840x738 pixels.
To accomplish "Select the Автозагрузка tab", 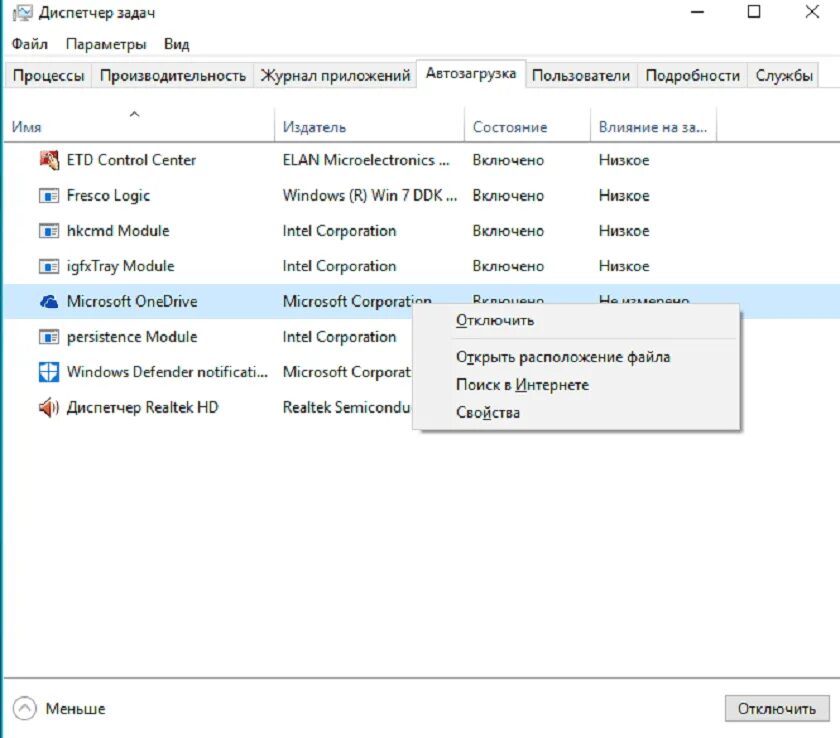I will click(471, 73).
